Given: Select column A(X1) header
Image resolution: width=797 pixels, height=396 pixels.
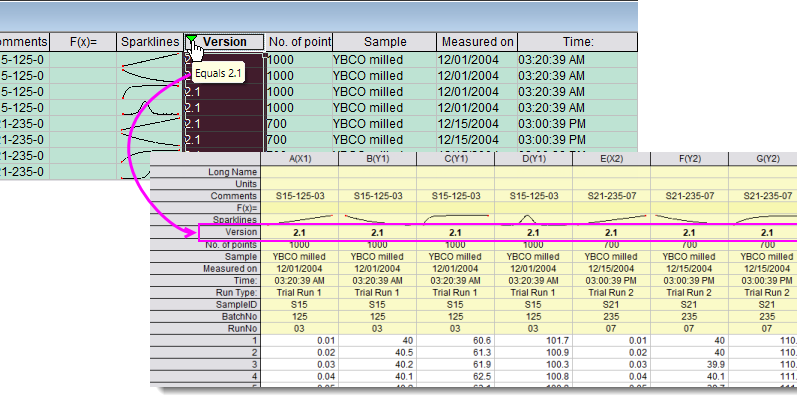Looking at the screenshot, I should coord(299,159).
